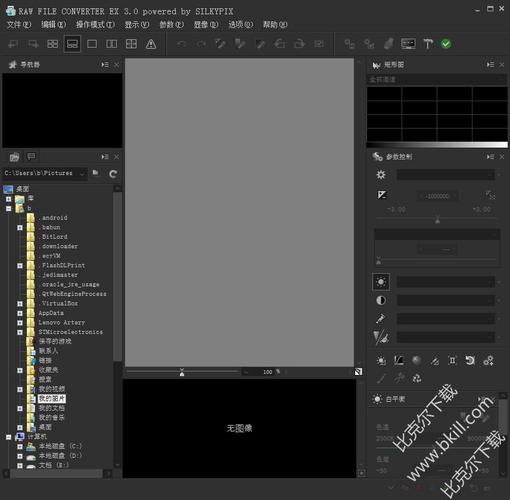Click the color eyedropper pencil icon

(x=381, y=319)
